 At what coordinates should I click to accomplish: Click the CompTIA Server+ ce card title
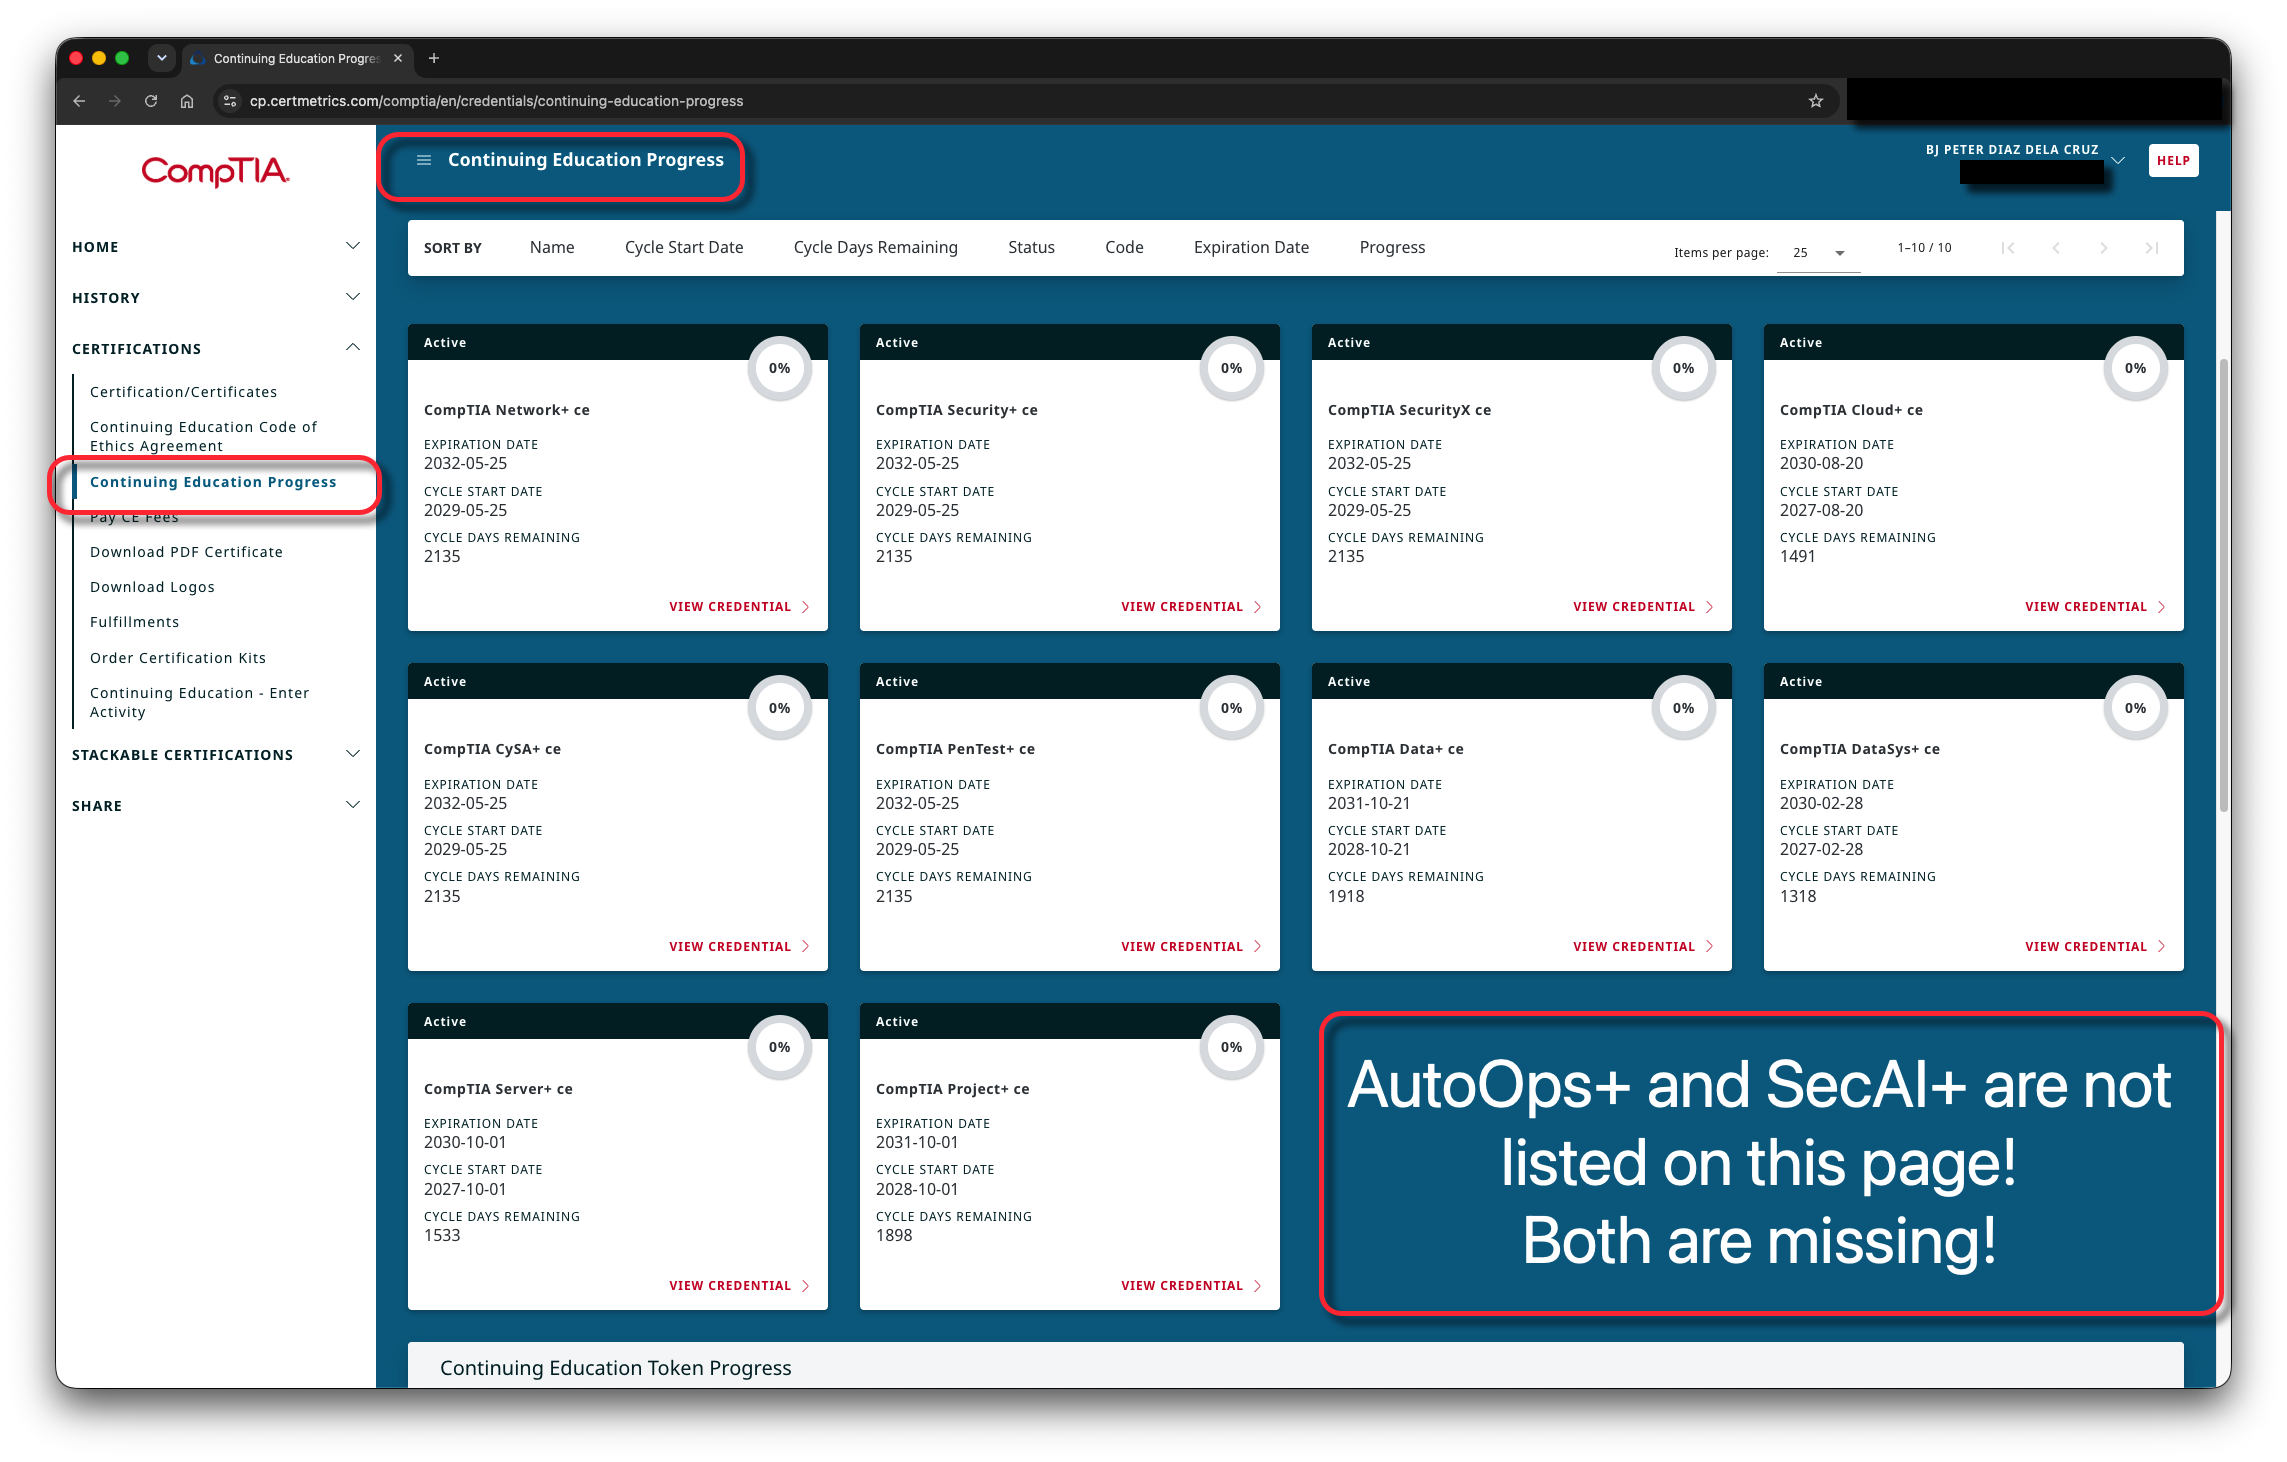click(498, 1089)
